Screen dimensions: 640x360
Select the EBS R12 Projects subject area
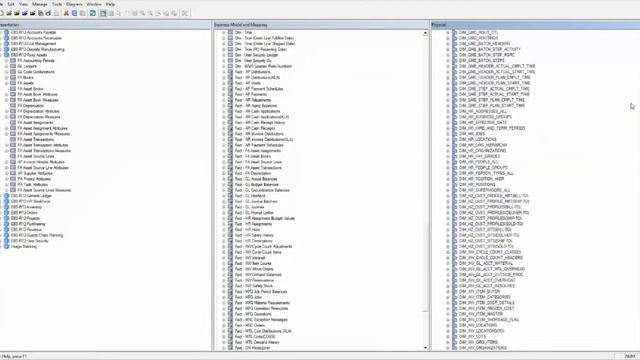coord(25,218)
